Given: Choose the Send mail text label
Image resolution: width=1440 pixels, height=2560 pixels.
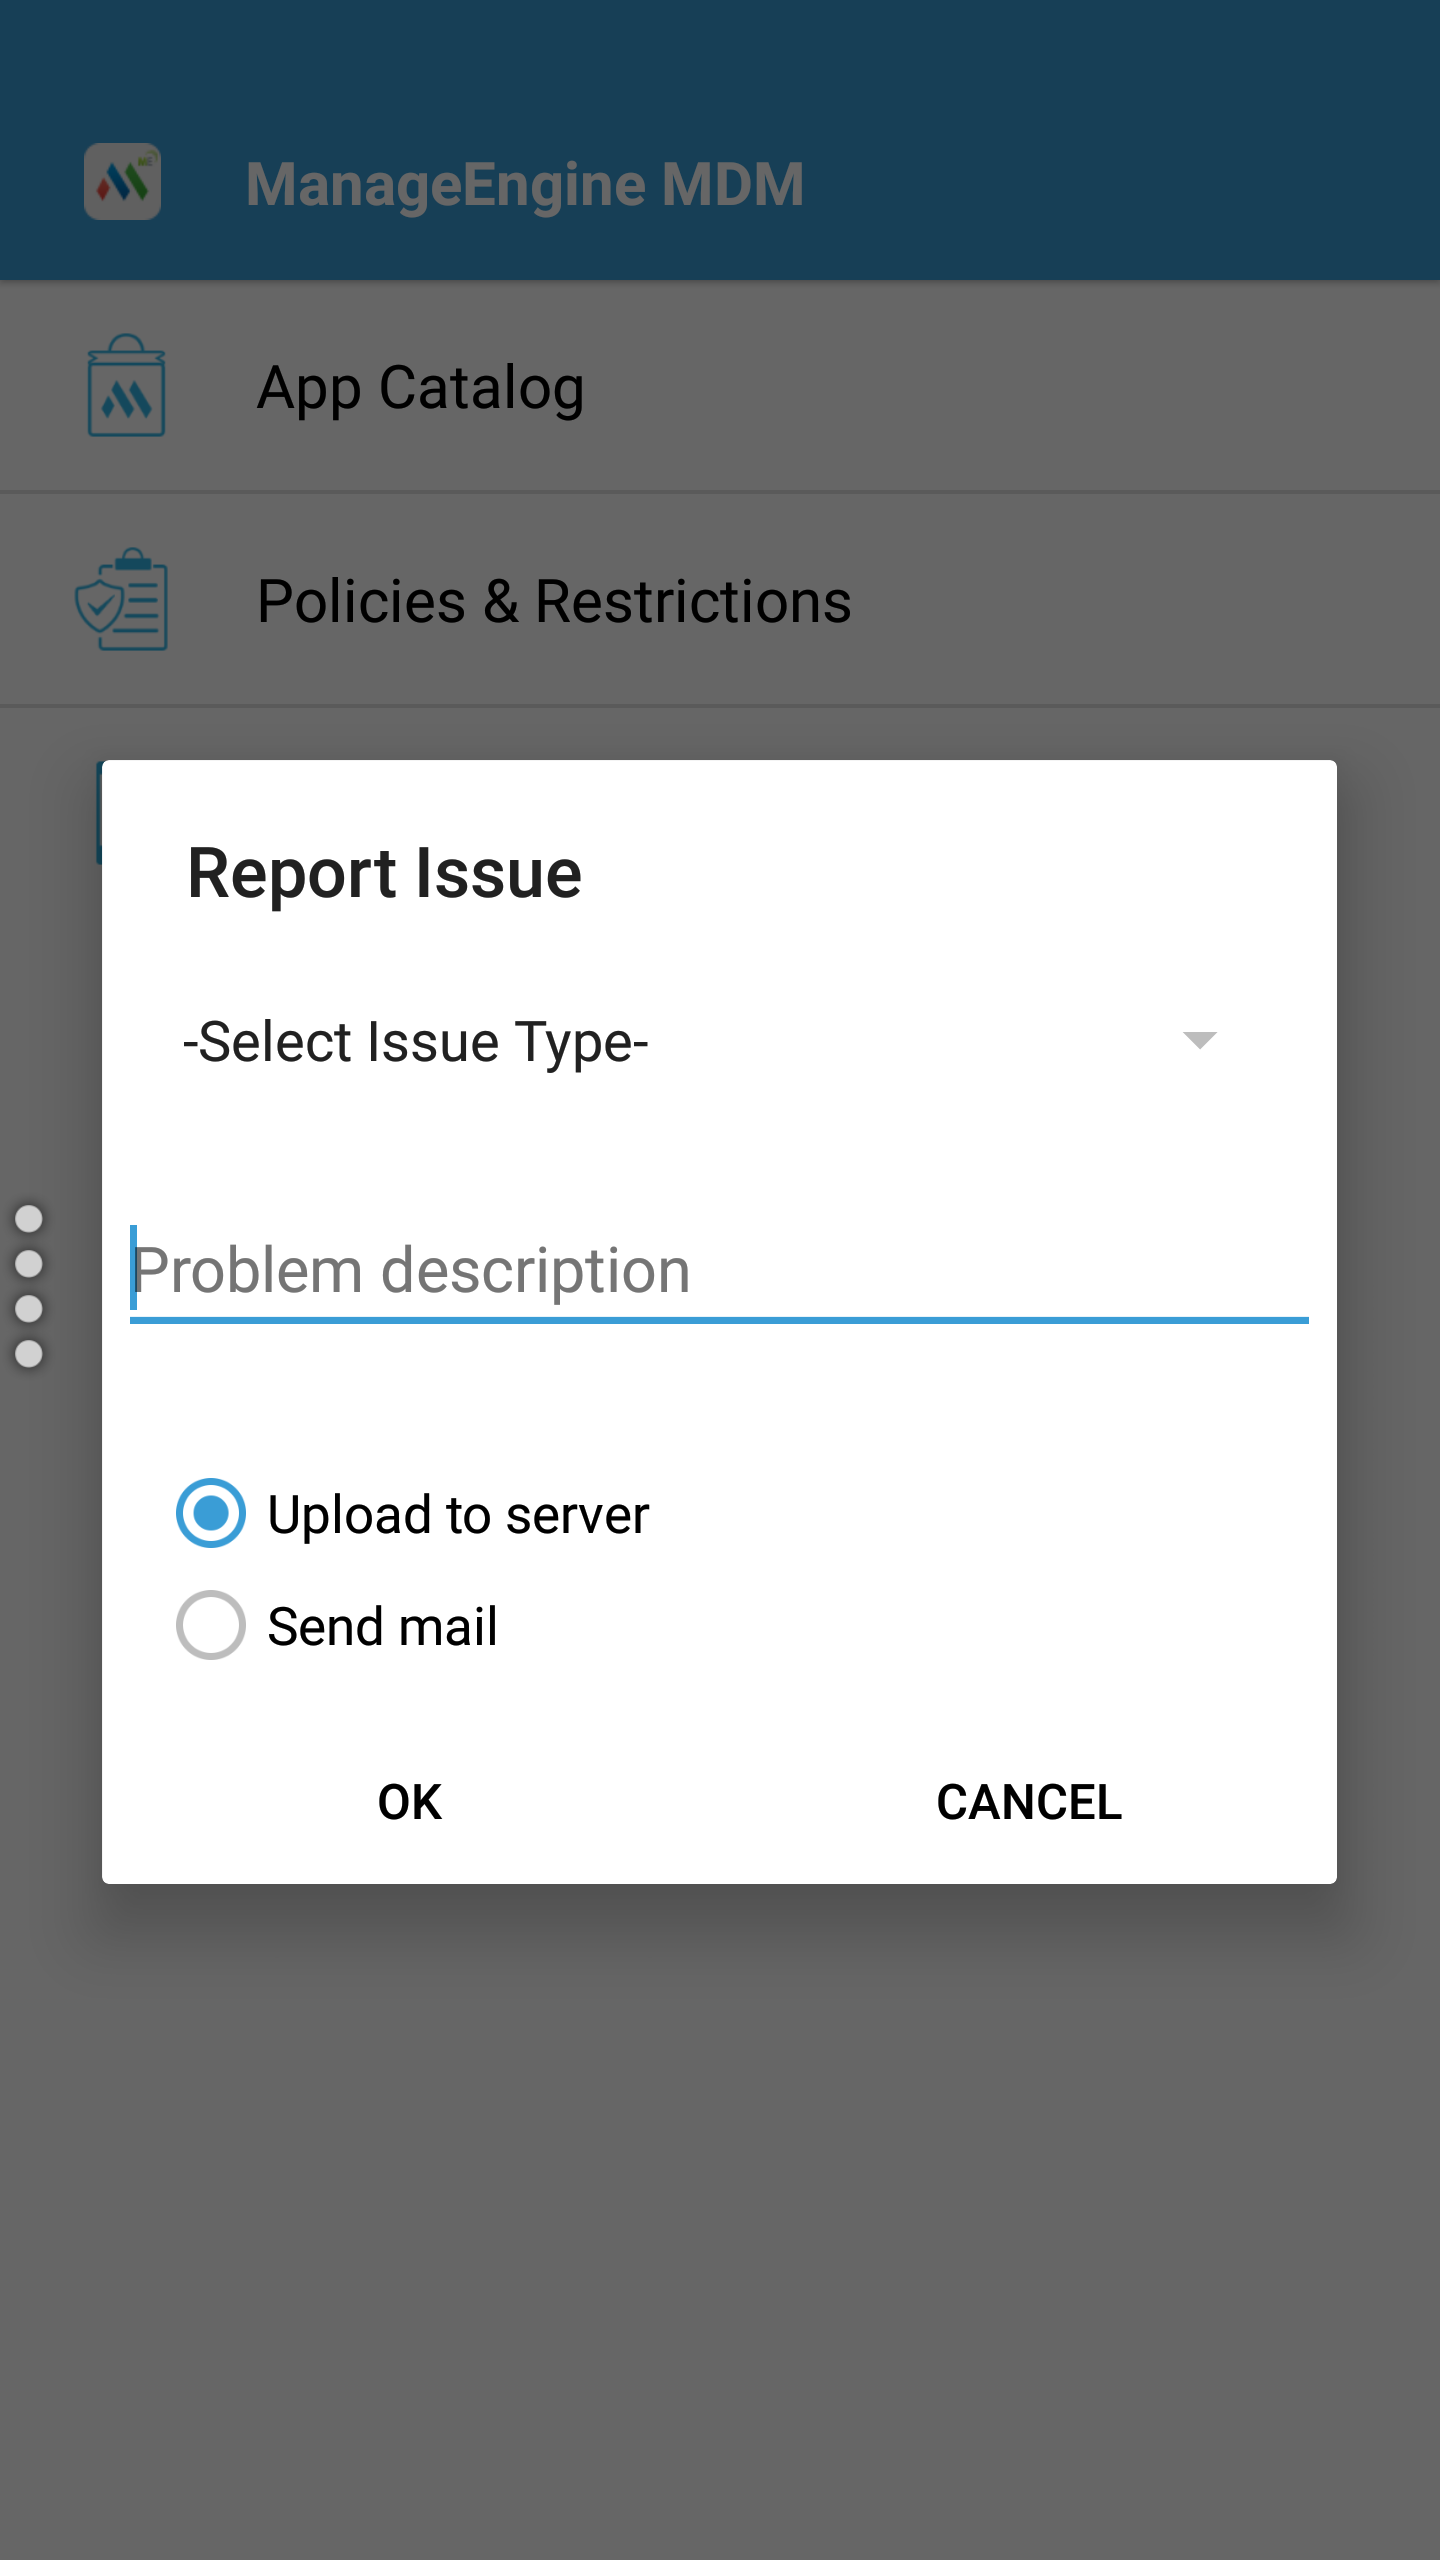Looking at the screenshot, I should pos(383,1627).
